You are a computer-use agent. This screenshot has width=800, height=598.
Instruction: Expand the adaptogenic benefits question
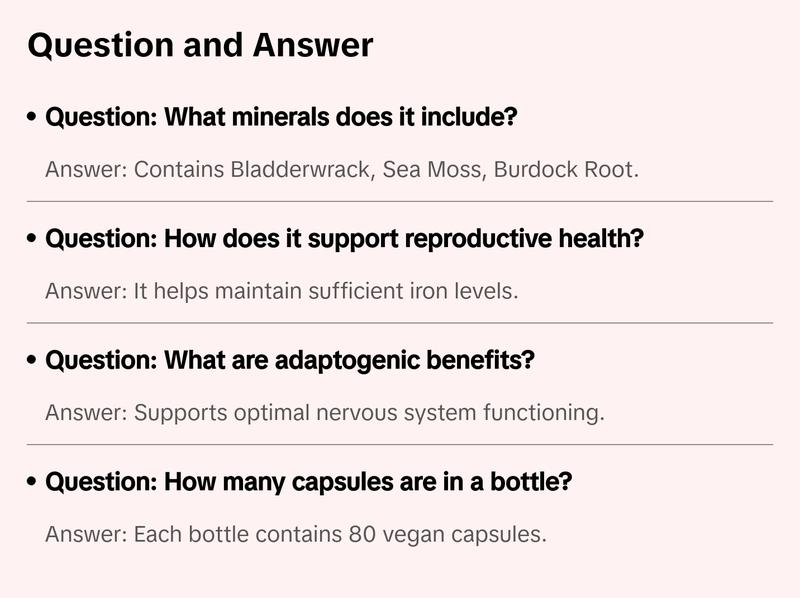pyautogui.click(x=290, y=361)
